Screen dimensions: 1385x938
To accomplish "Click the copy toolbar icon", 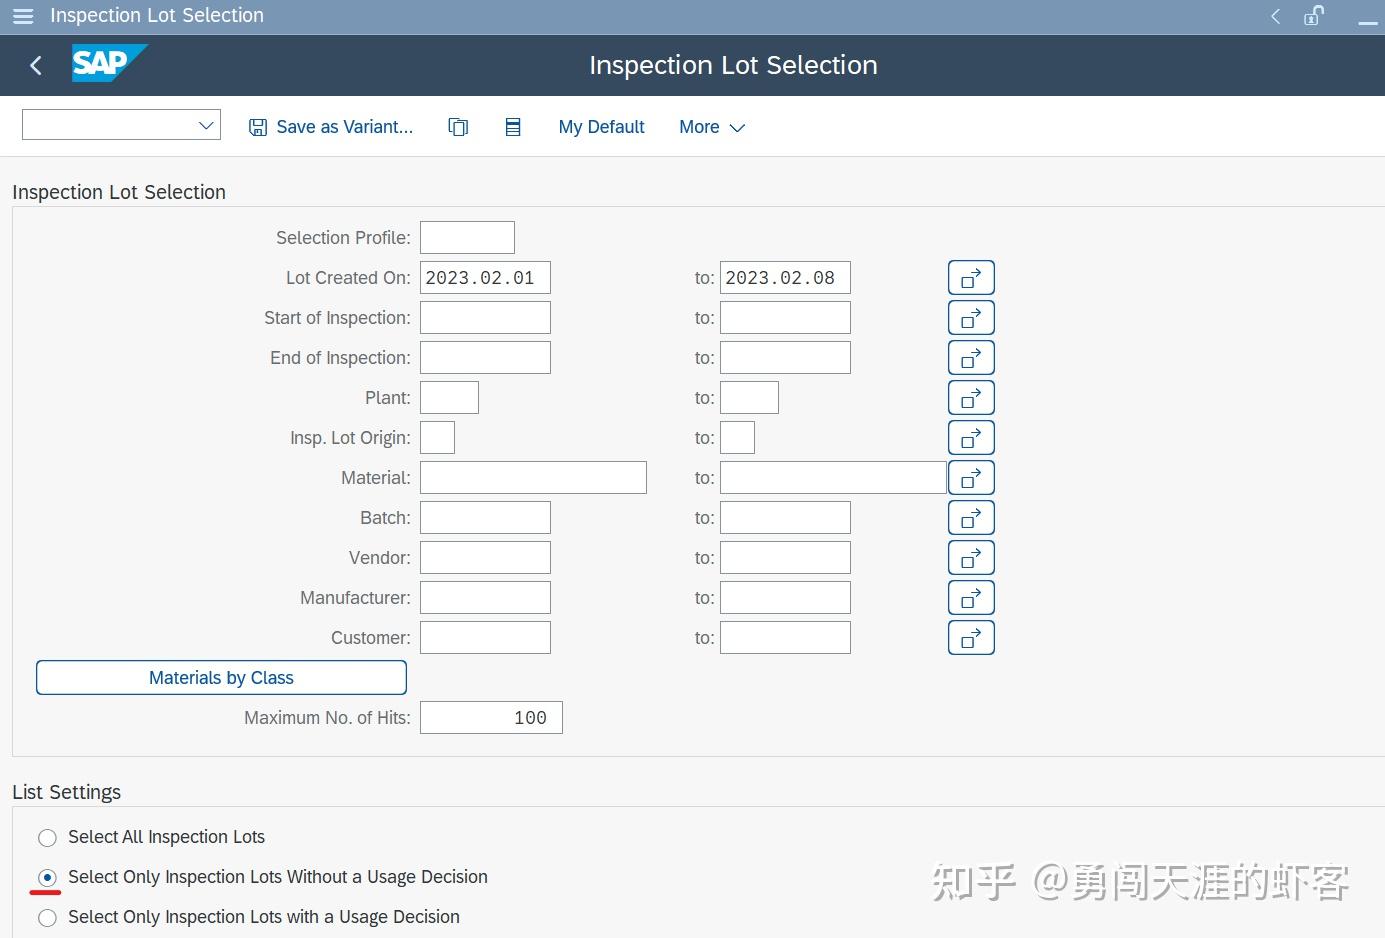I will click(x=458, y=126).
